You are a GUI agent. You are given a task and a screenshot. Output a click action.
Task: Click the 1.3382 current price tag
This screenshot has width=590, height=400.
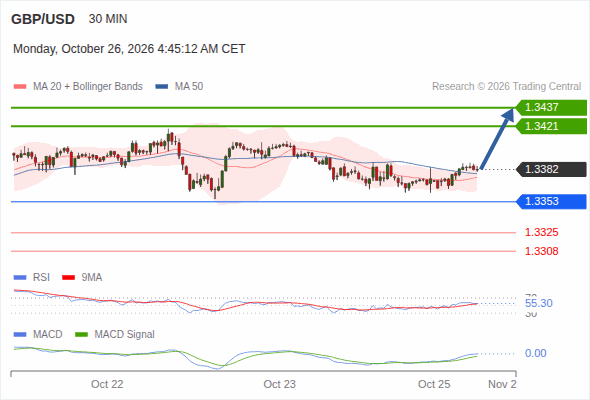coord(551,169)
